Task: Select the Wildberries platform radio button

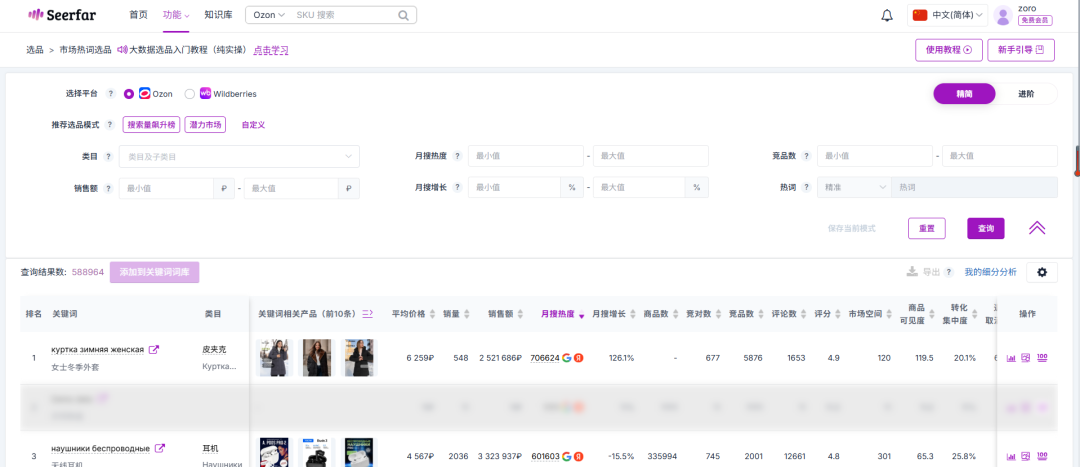Action: 190,94
